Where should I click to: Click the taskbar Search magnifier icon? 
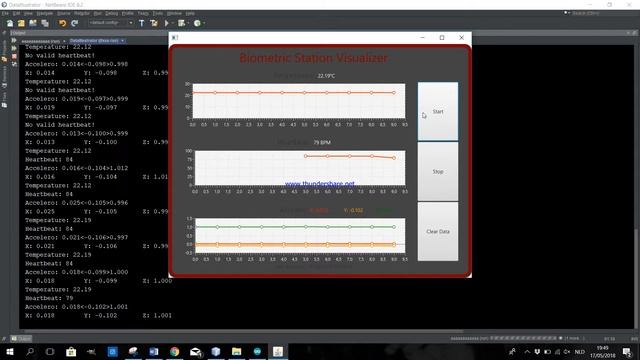pos(30,351)
